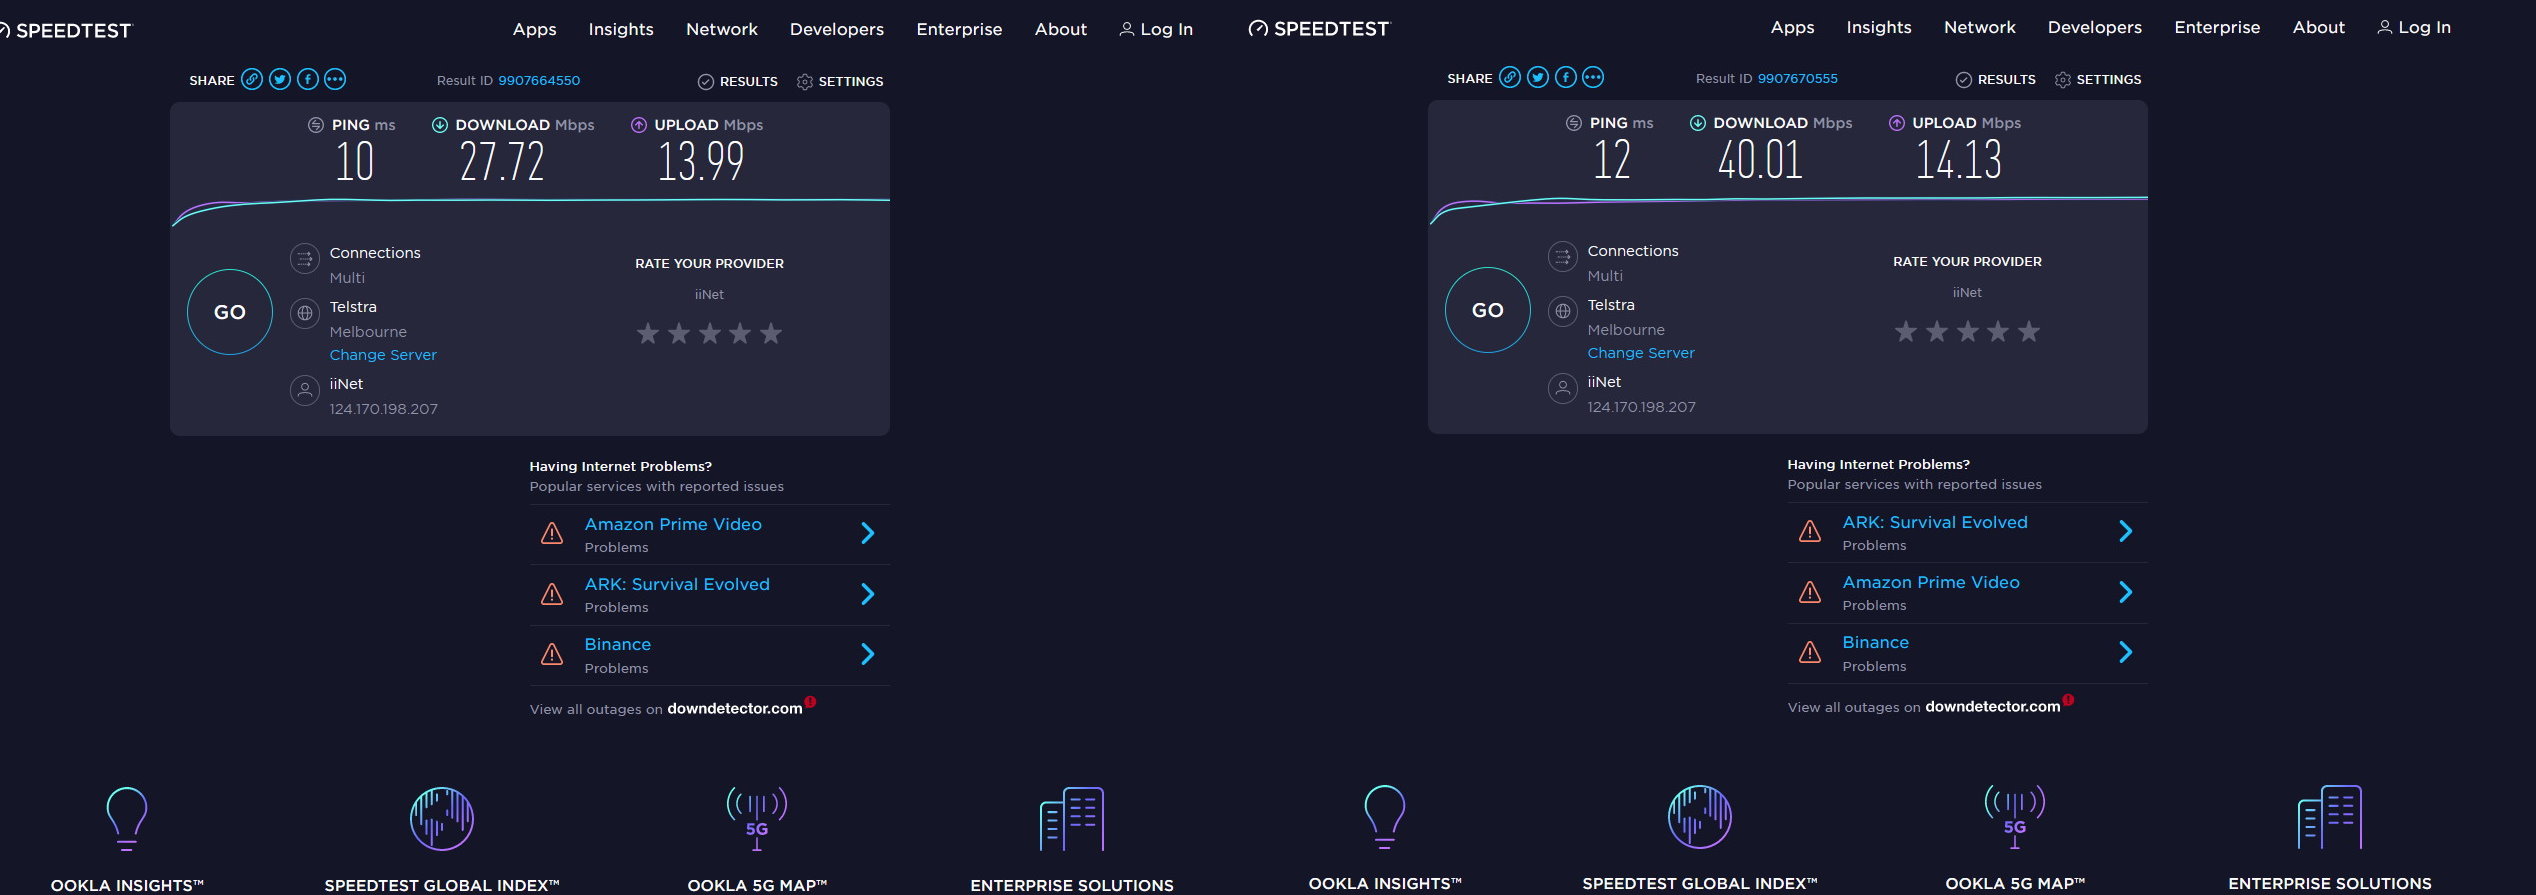This screenshot has height=895, width=2536.
Task: Open Speedtest Global Index globe icon in right window
Action: point(1700,816)
